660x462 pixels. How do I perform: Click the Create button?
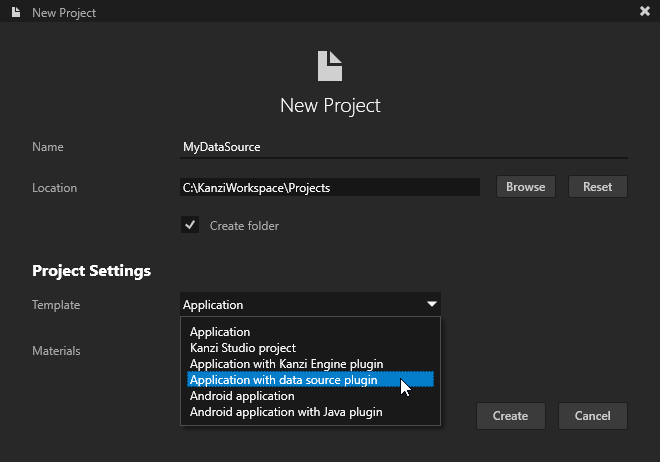coord(510,416)
